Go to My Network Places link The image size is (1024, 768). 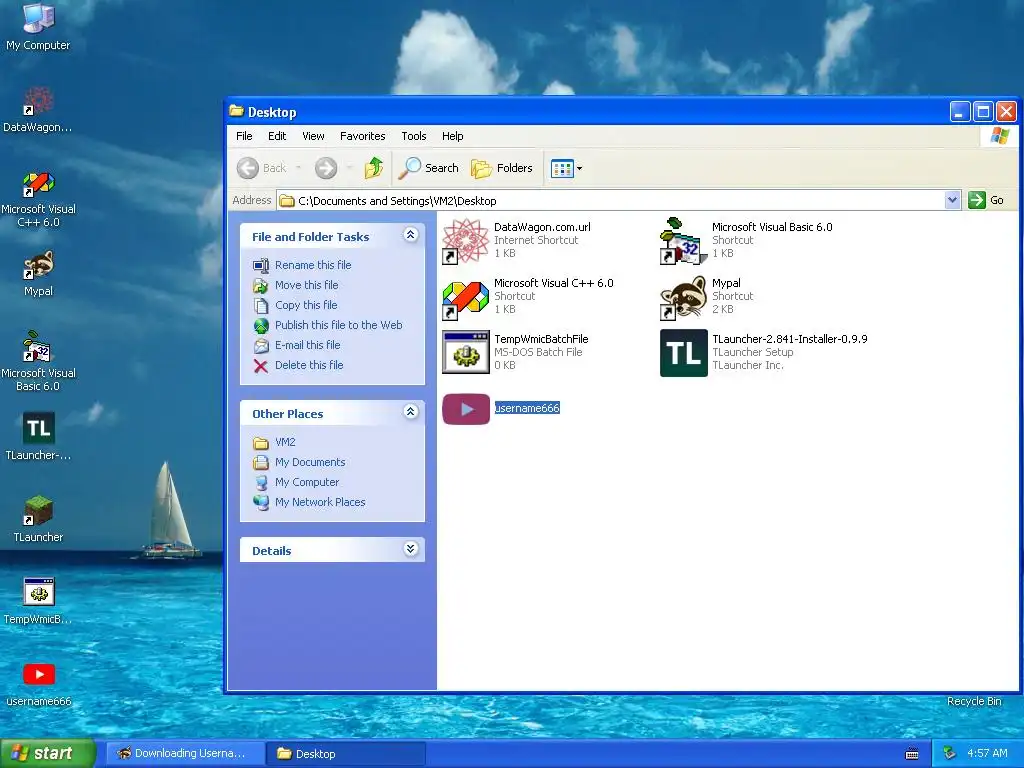[x=320, y=502]
